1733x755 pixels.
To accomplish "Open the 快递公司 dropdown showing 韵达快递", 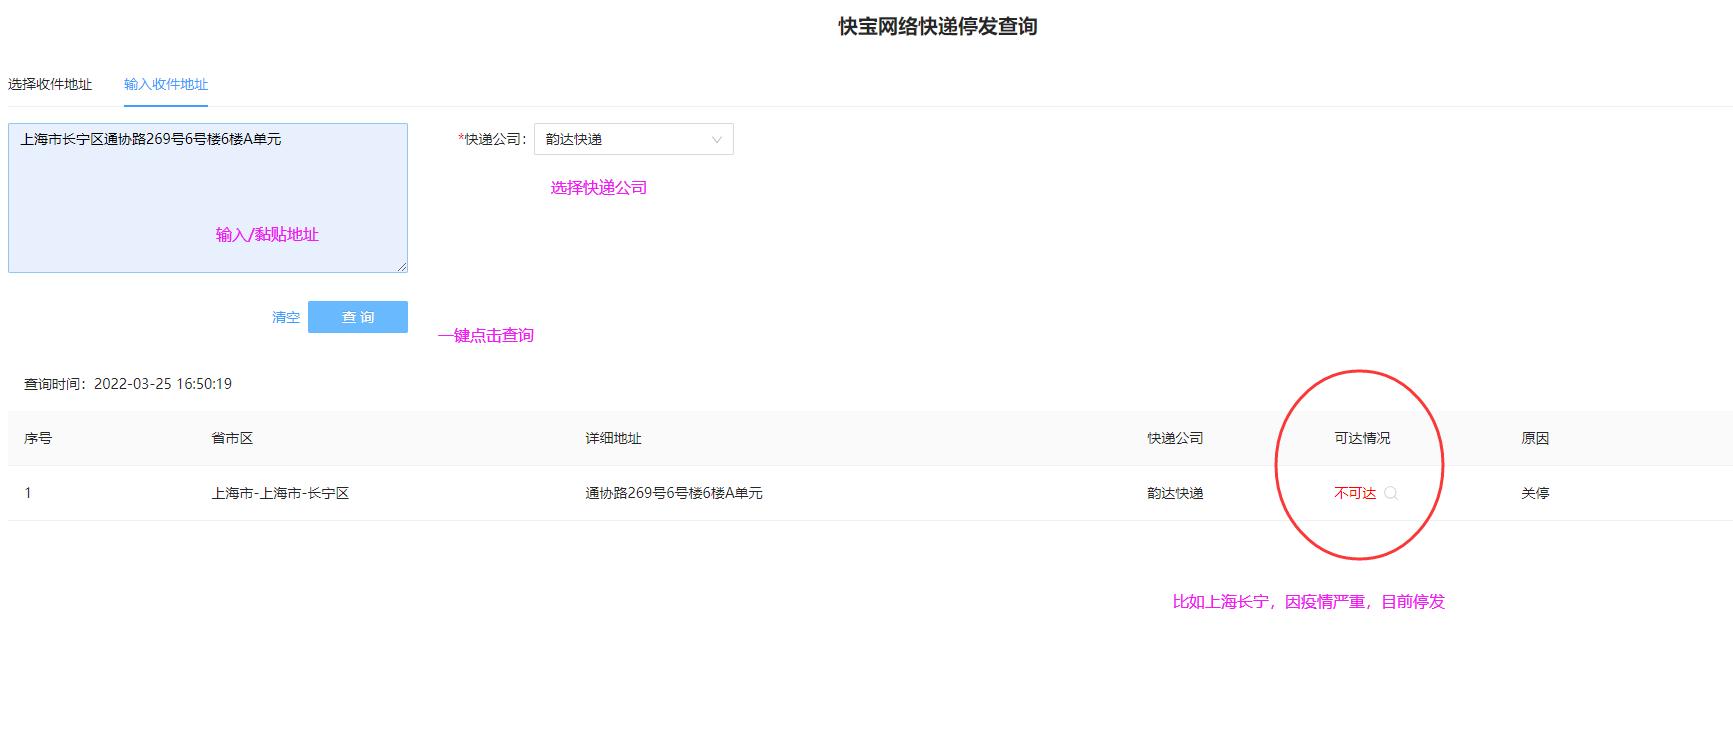I will click(634, 139).
